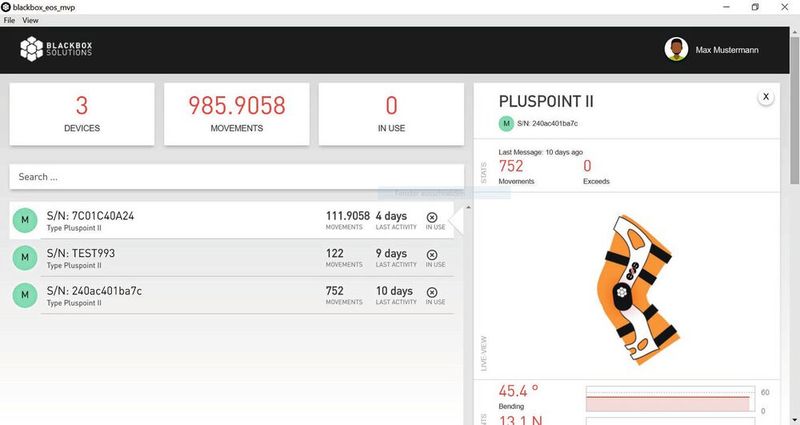Click green M badge of 7C01C40A24
800x425 pixels.
click(x=24, y=220)
